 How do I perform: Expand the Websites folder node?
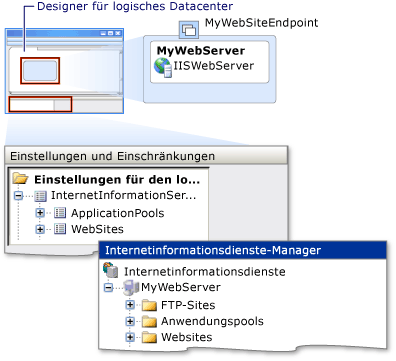[130, 337]
